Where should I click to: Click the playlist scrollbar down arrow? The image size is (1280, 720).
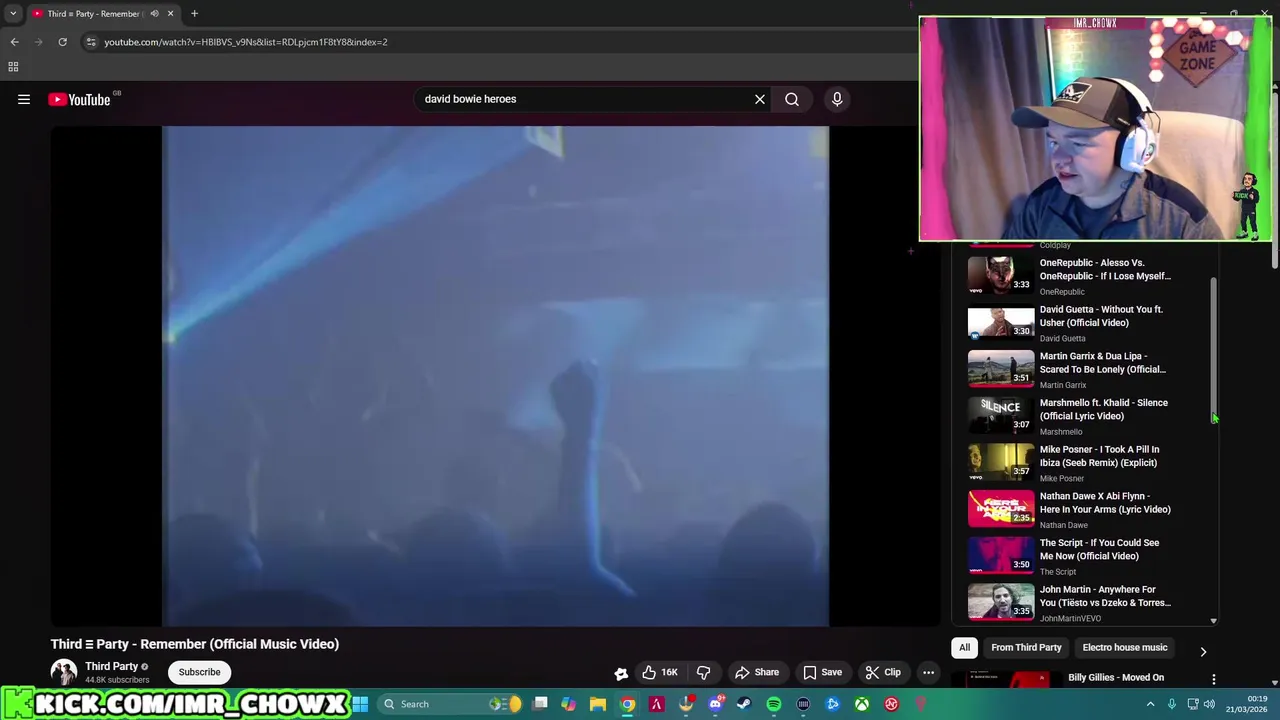(1214, 620)
